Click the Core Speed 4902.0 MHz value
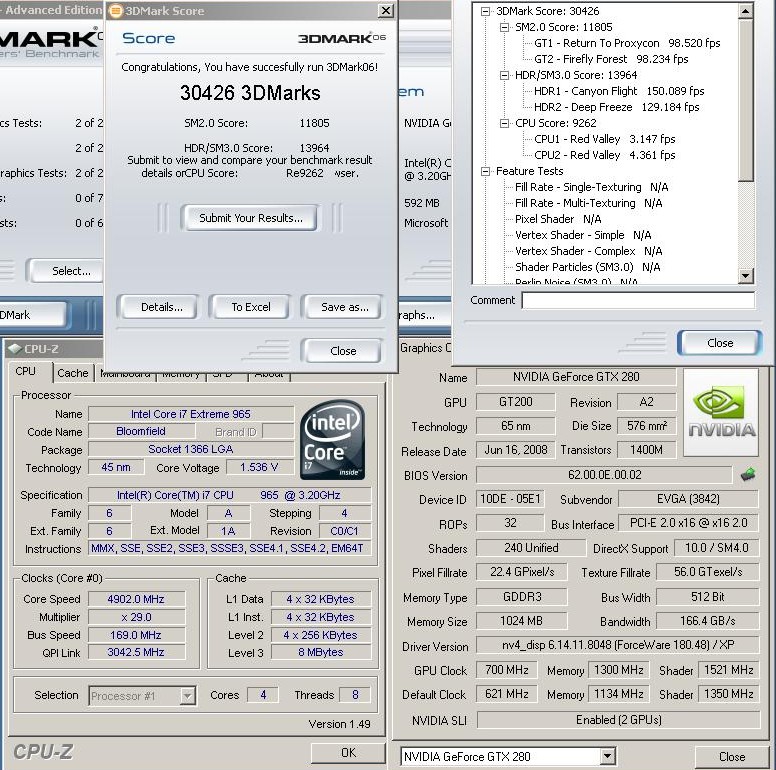Screen dimensions: 776x770 (x=136, y=599)
